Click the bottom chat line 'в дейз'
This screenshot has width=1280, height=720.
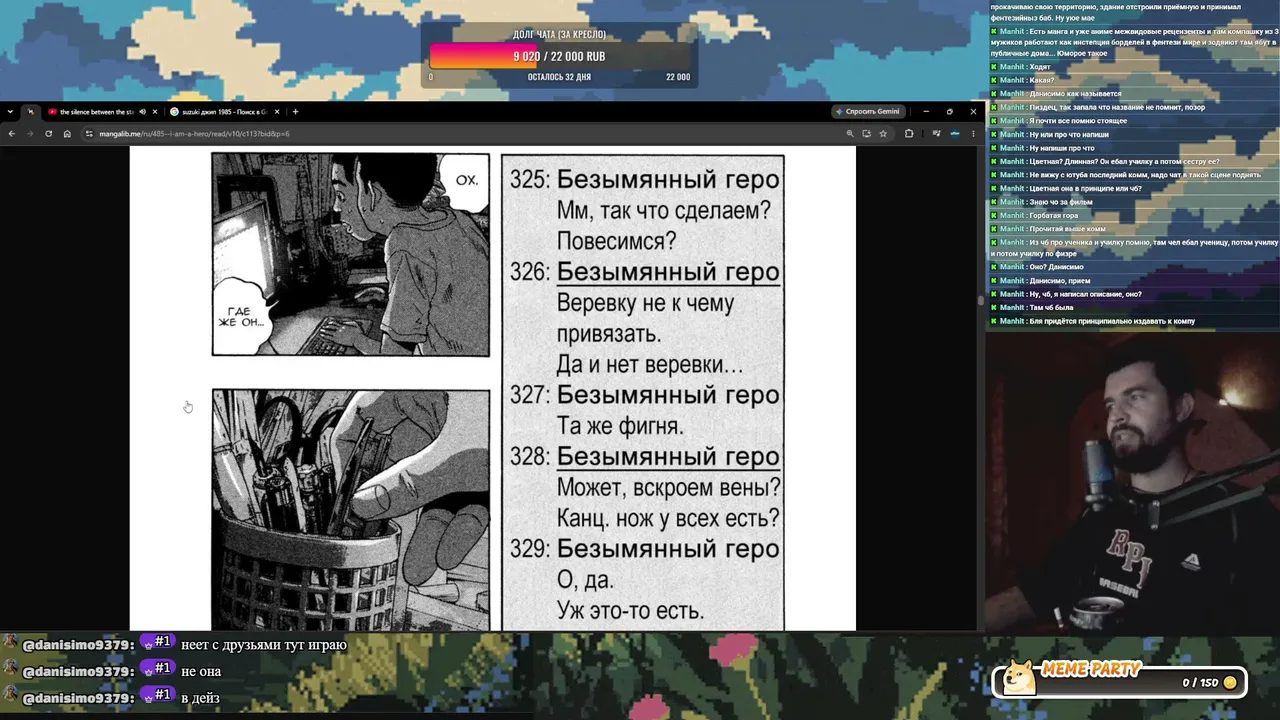(200, 697)
